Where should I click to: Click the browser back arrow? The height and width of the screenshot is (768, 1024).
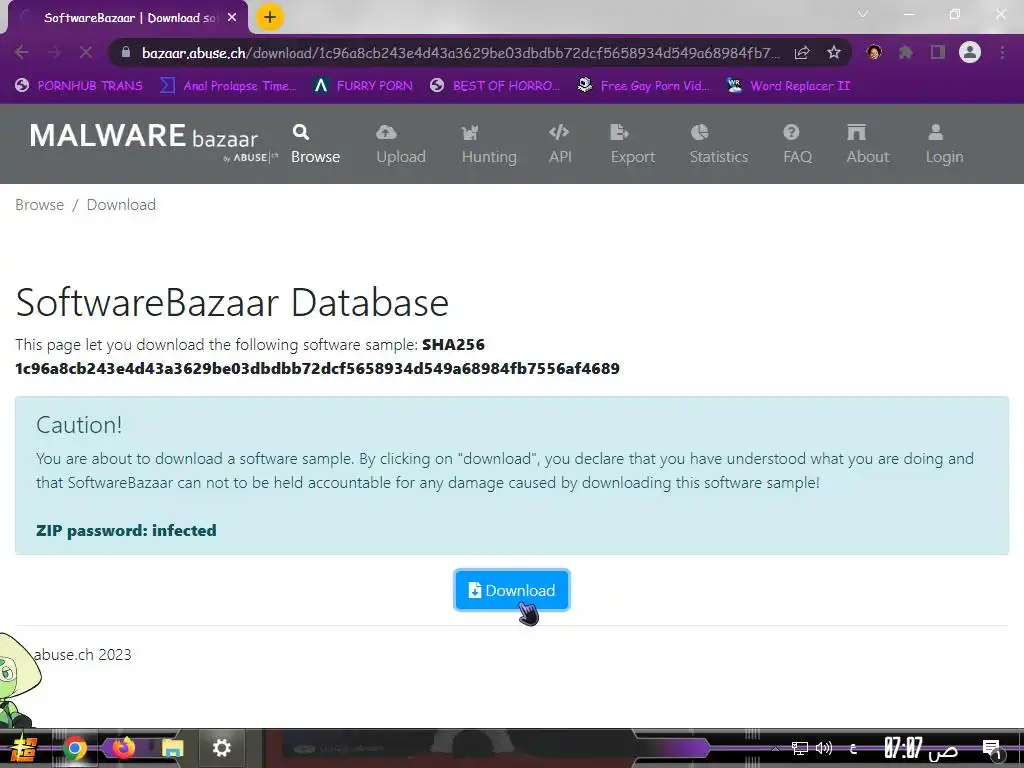(x=22, y=52)
